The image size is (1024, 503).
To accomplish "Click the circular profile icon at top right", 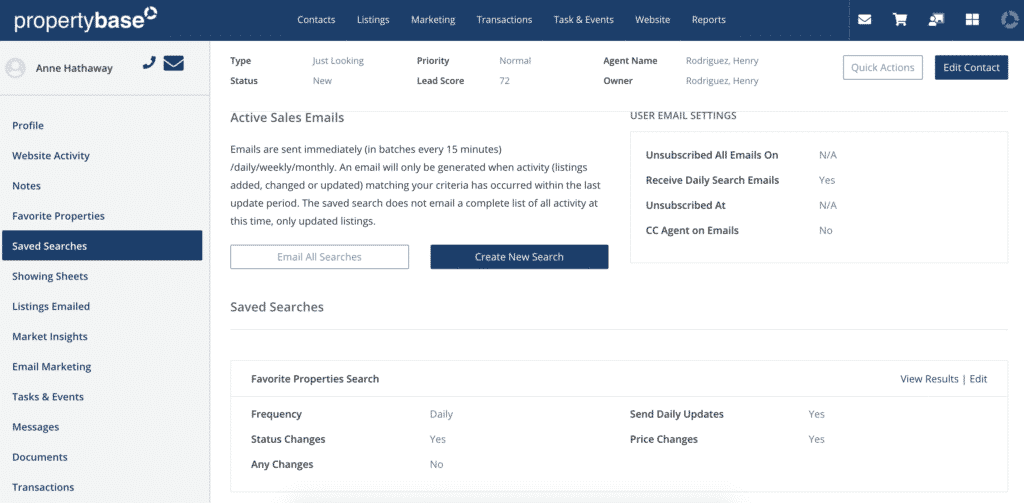I will pos(1009,20).
